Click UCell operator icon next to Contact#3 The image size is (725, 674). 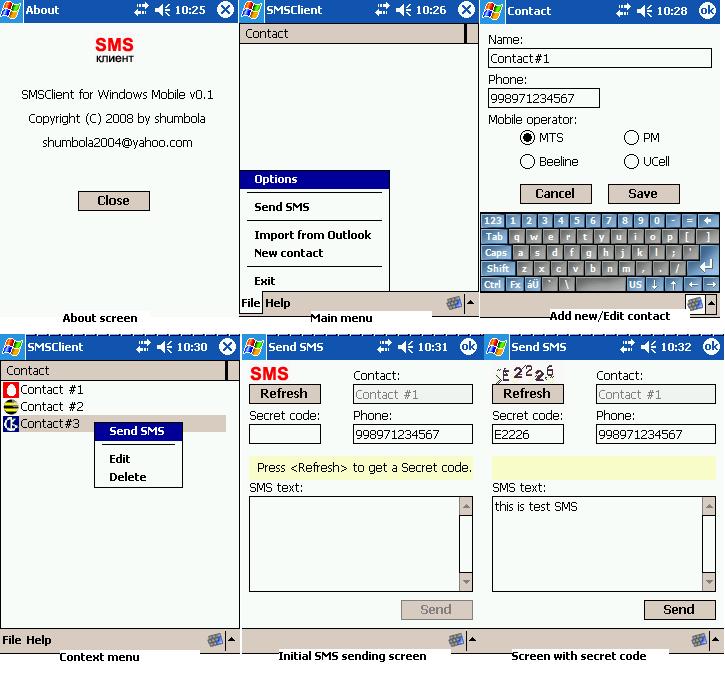tap(11, 423)
